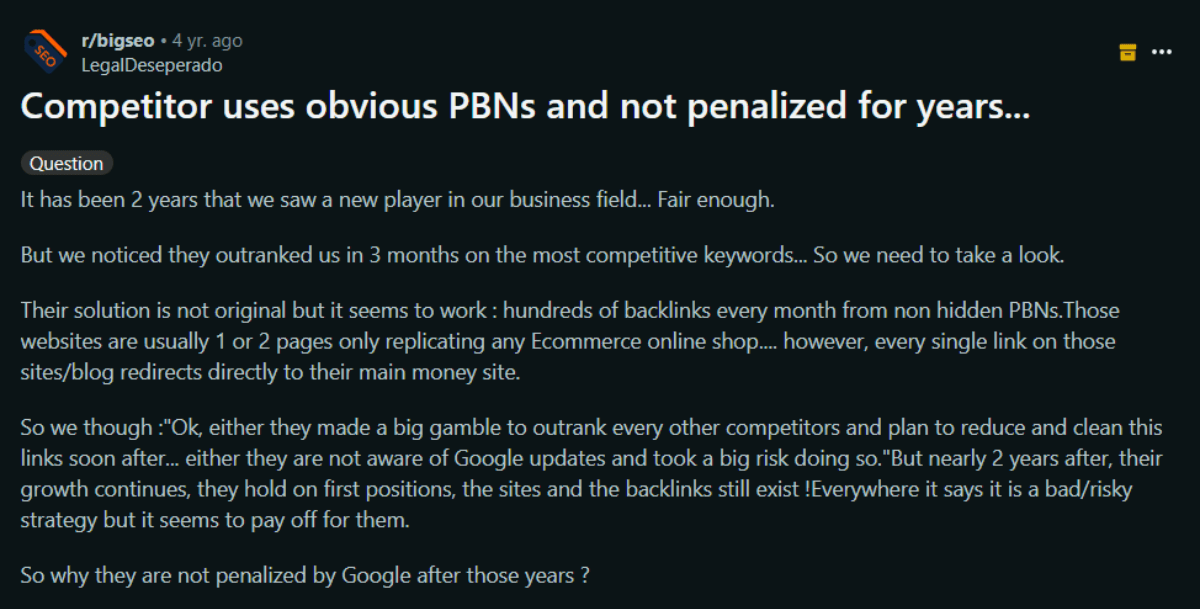Click the paragraph starting 'It has been 2 years'
The height and width of the screenshot is (609, 1200).
(398, 199)
